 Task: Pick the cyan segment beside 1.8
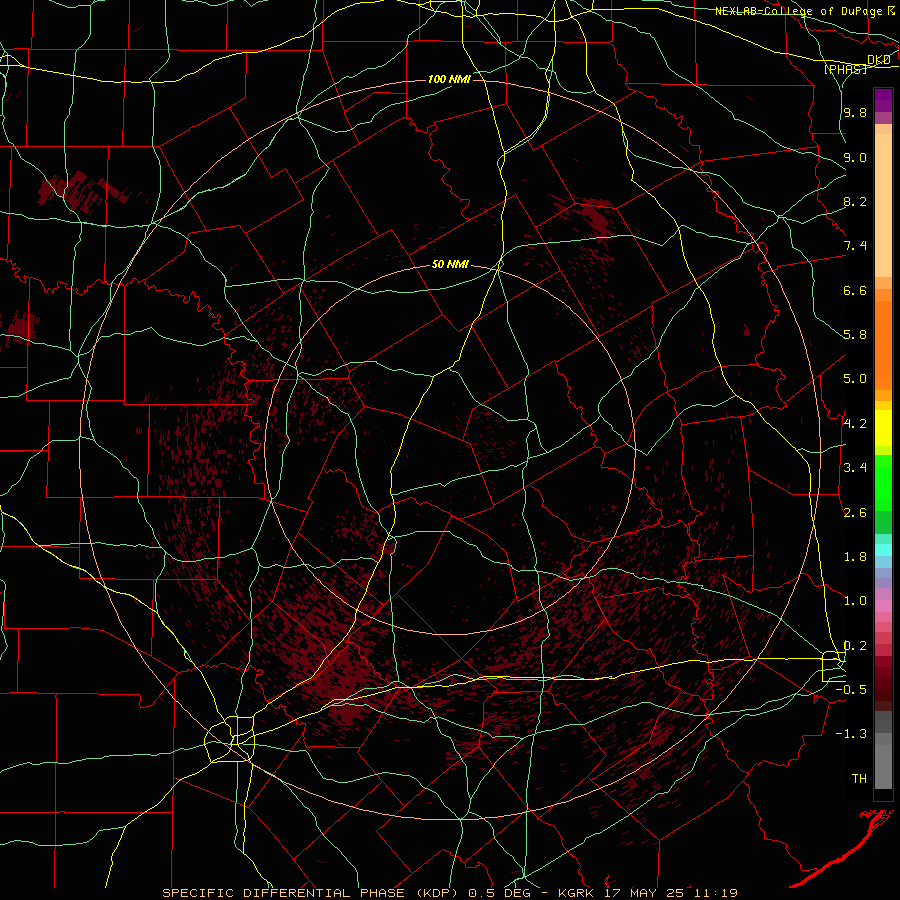pos(883,550)
